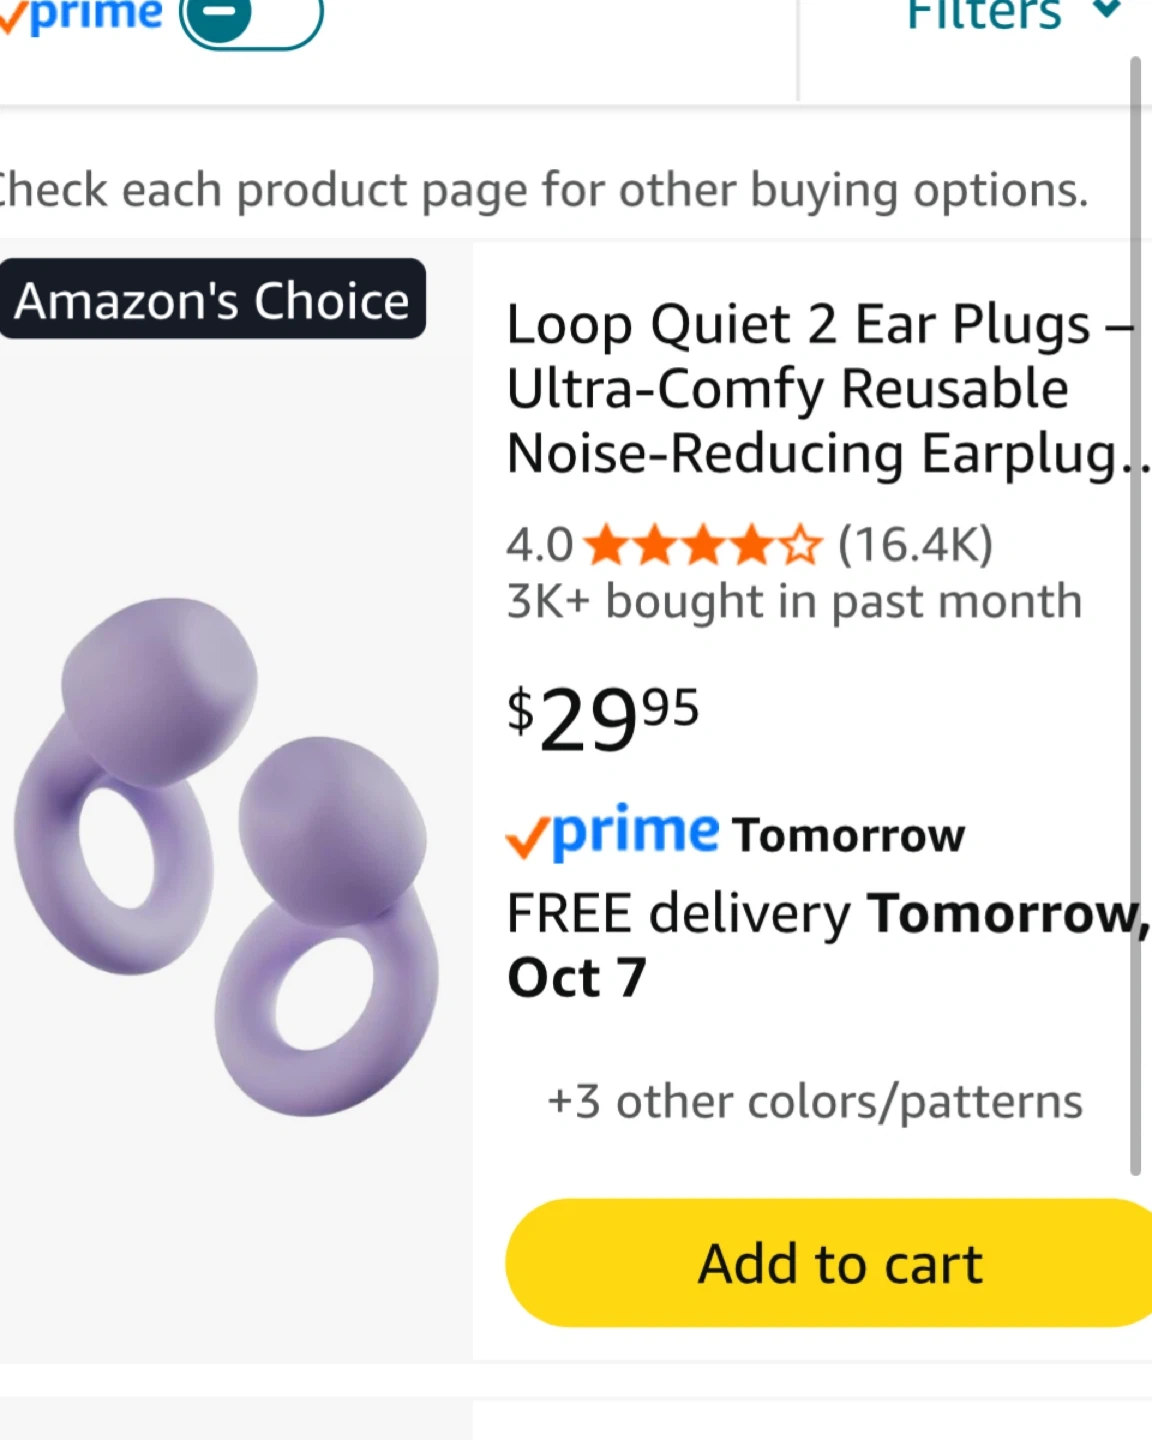Click the 4.0 rating number
The height and width of the screenshot is (1440, 1152).
[539, 546]
